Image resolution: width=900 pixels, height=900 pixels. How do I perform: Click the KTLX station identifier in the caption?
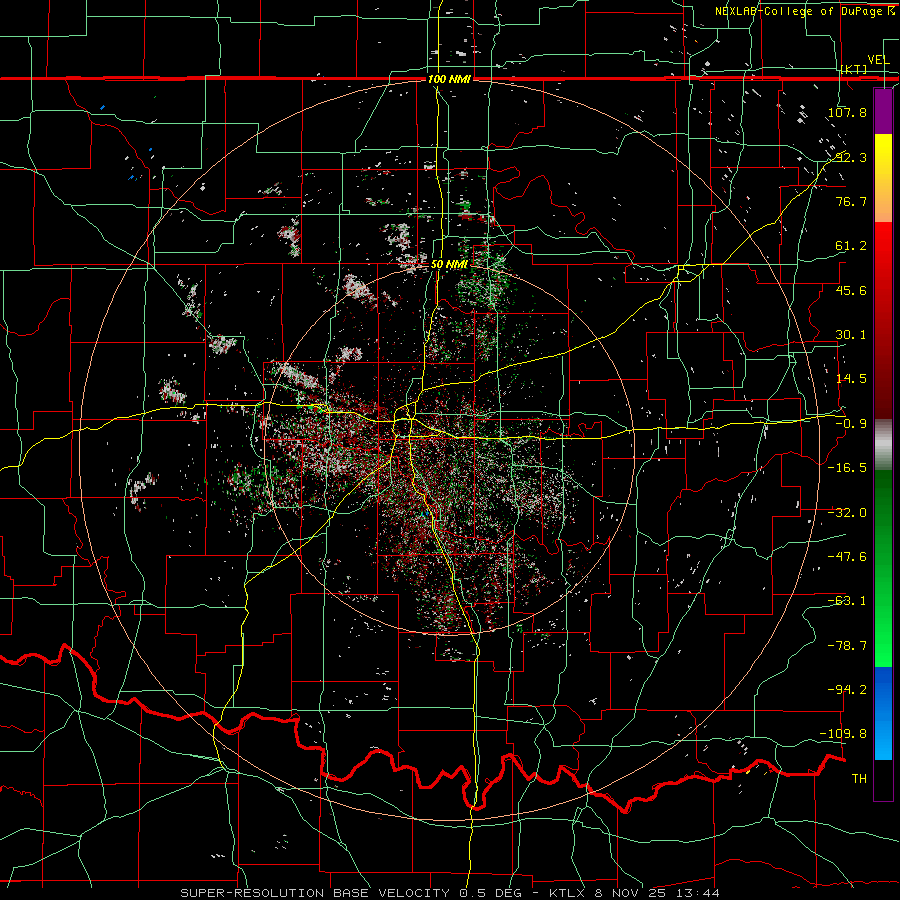568,893
